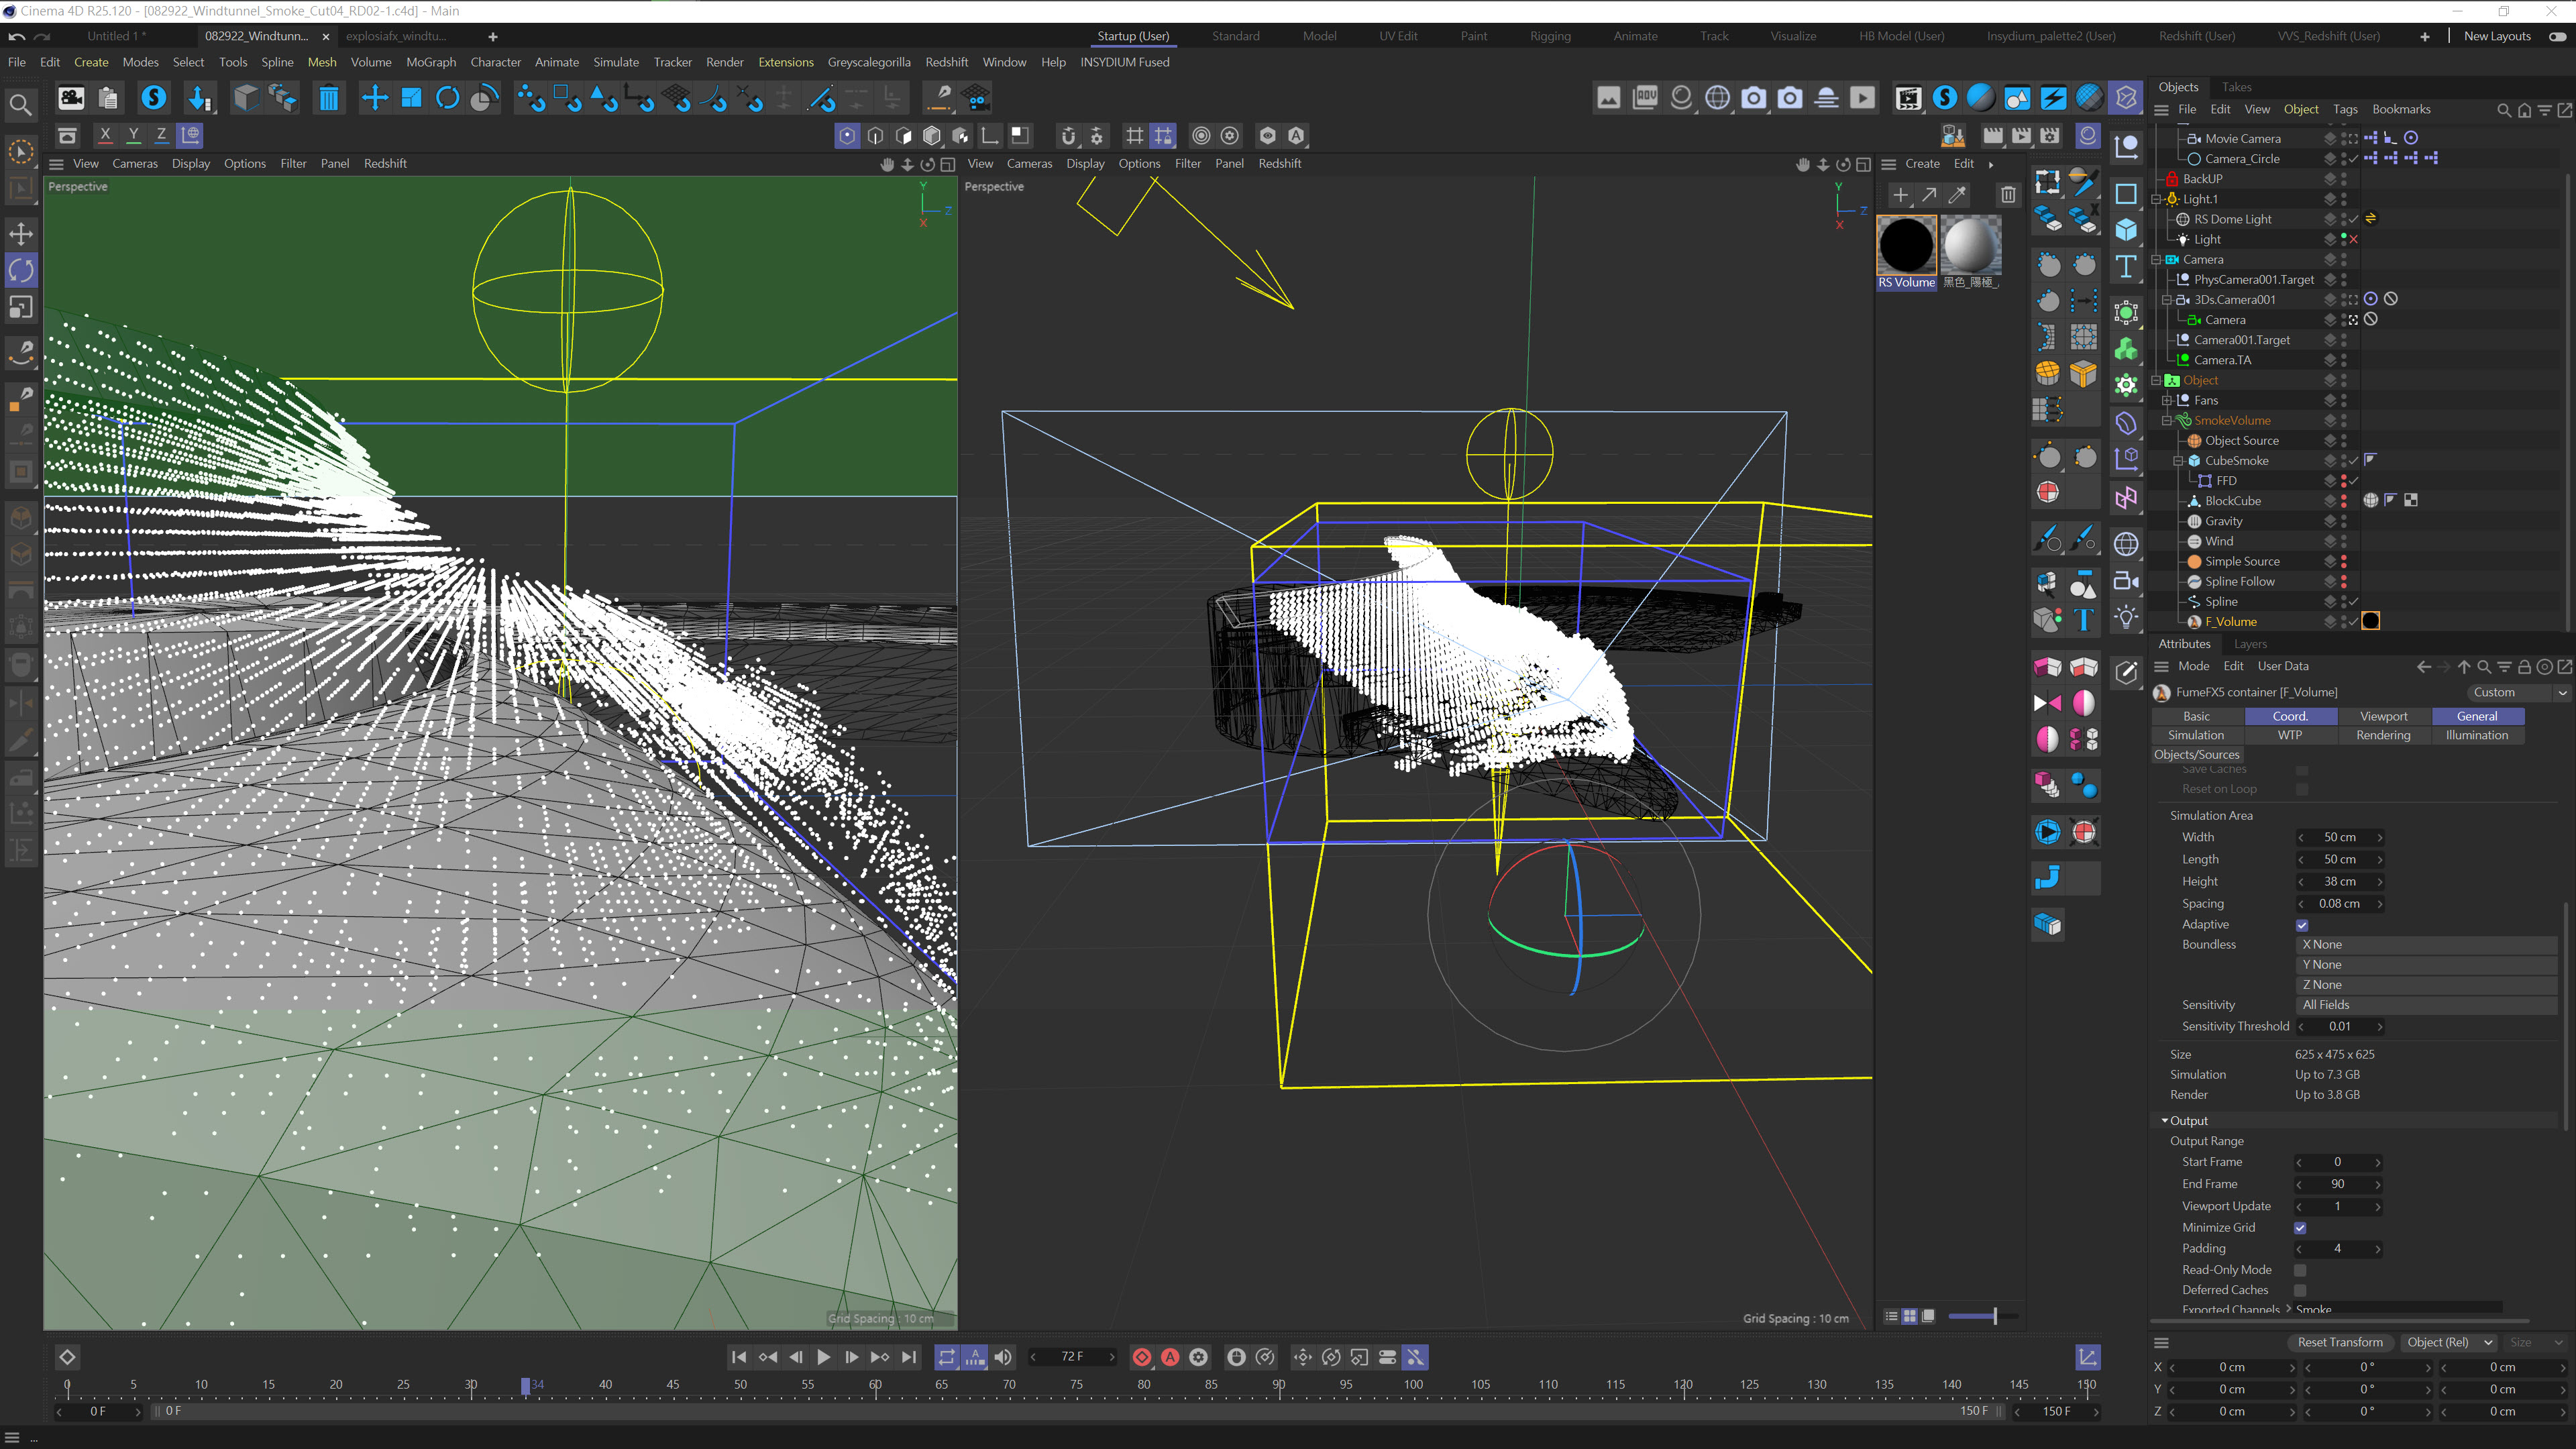Screen dimensions: 2576x1449
Task: Collapse the SmokeVolume tree item
Action: click(x=2167, y=421)
